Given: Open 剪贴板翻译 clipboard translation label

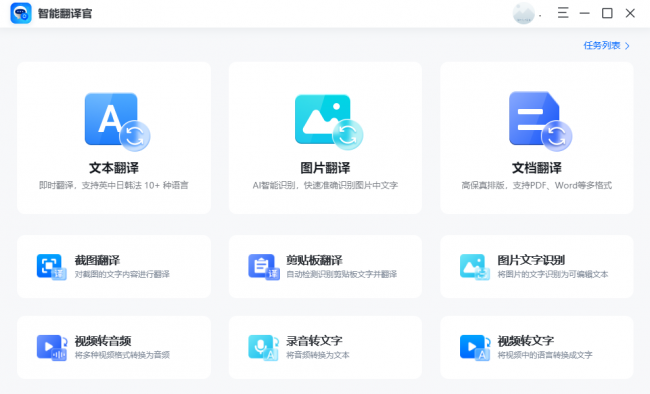Looking at the screenshot, I should (314, 260).
